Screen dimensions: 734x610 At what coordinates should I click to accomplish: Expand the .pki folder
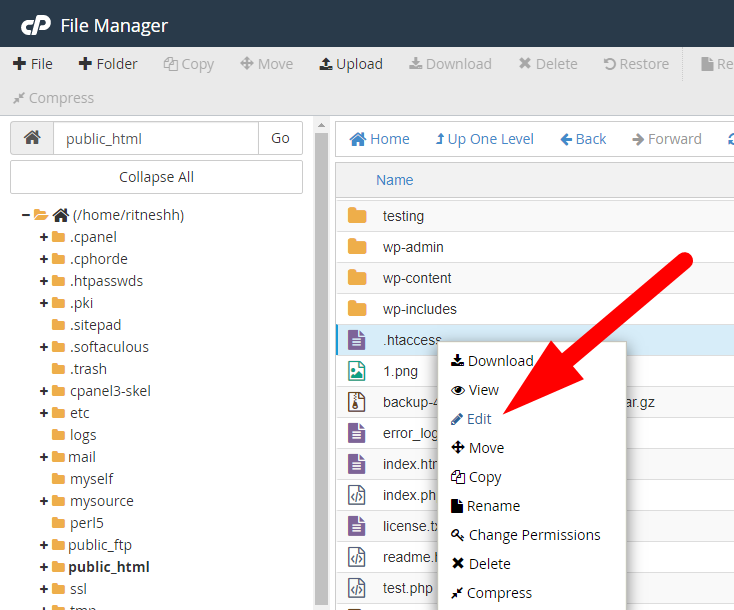pyautogui.click(x=44, y=303)
